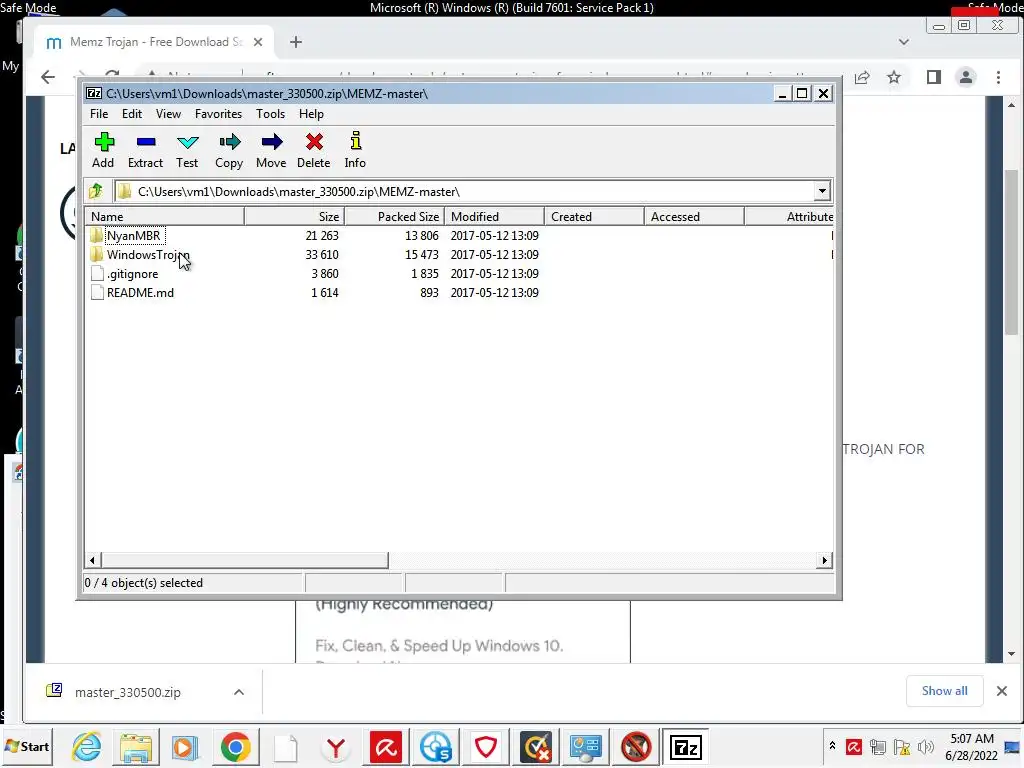Open Chrome three-dot menu
Screen dimensions: 1024x768
999,78
